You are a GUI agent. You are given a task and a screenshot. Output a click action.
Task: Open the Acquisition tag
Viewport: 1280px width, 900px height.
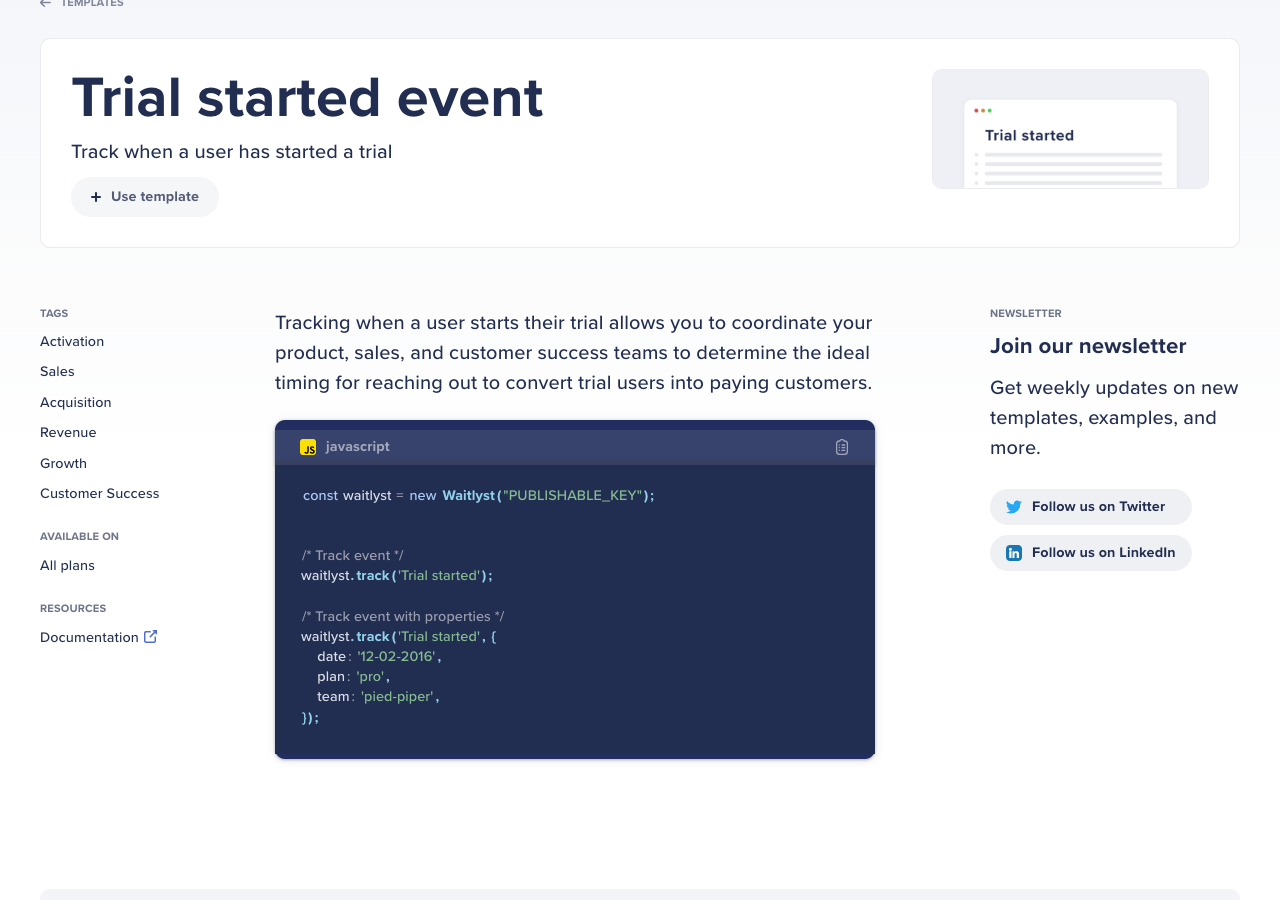coord(76,402)
